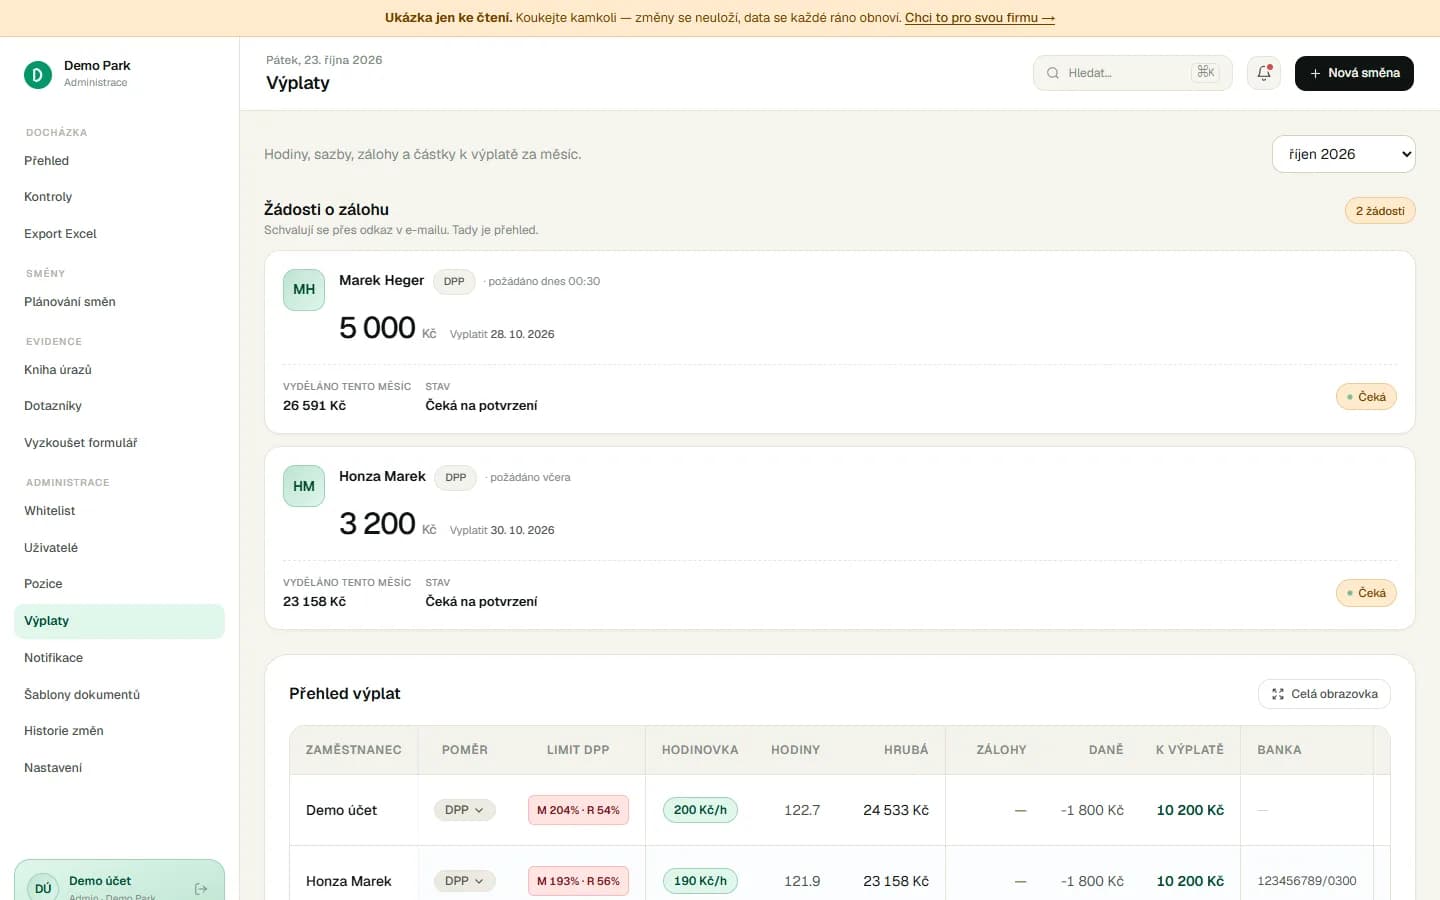1440x900 pixels.
Task: Open the DPP dropdown for Demo účet
Action: coord(464,810)
